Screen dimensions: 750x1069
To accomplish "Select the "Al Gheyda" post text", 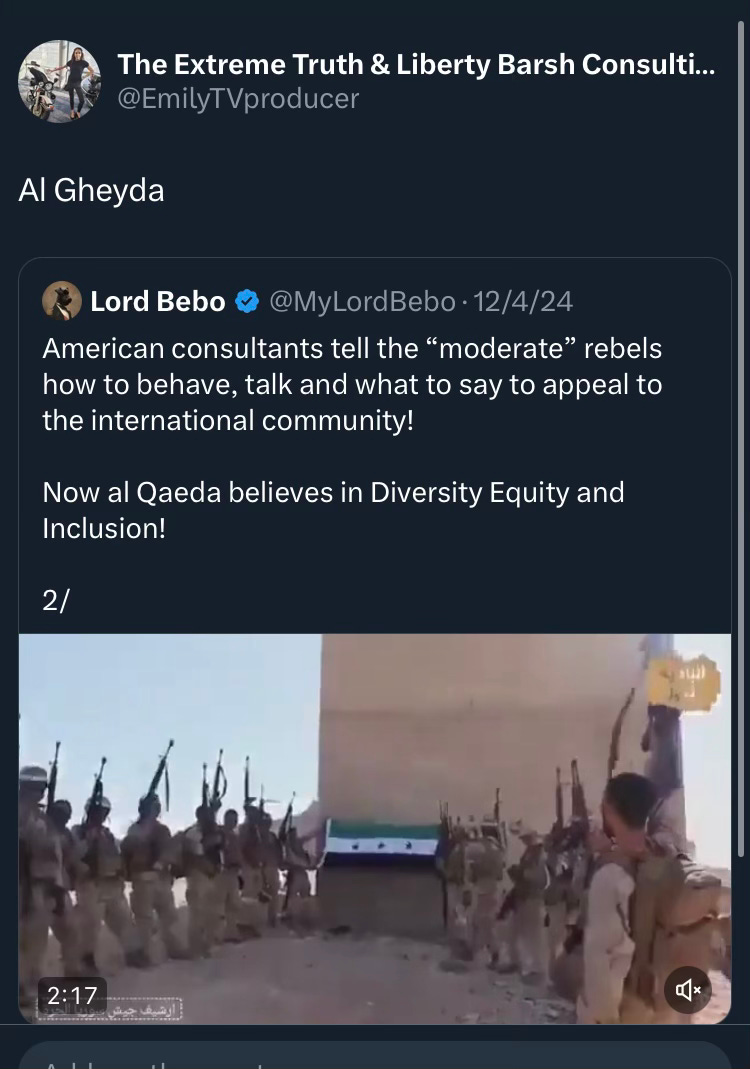I will [91, 190].
